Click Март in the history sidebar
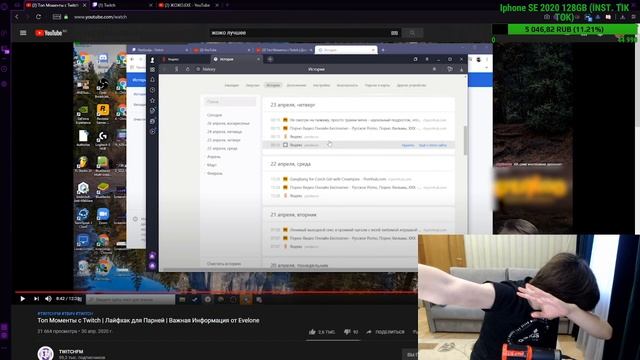Image resolution: width=640 pixels, height=360 pixels. [x=211, y=165]
